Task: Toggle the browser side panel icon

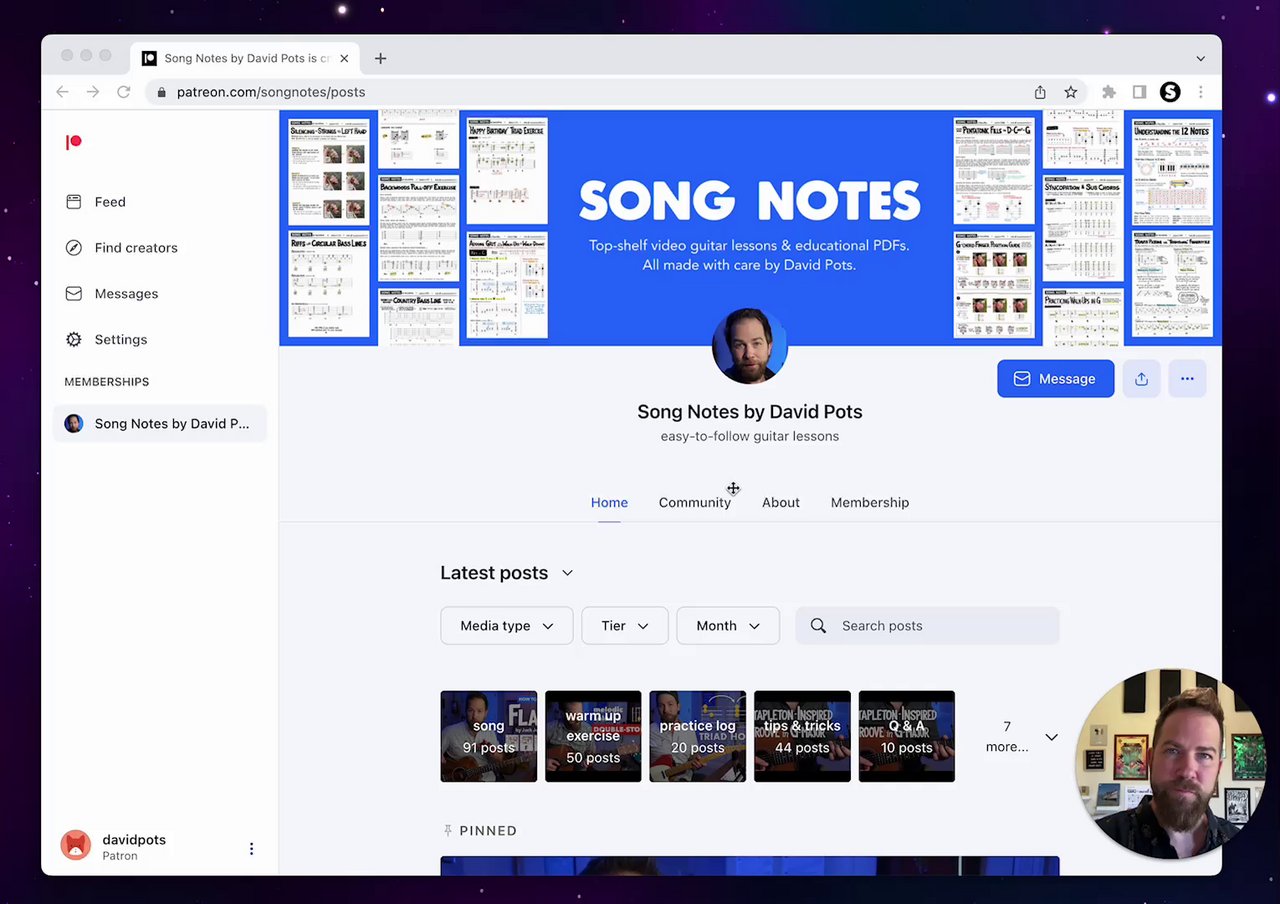Action: tap(1139, 92)
